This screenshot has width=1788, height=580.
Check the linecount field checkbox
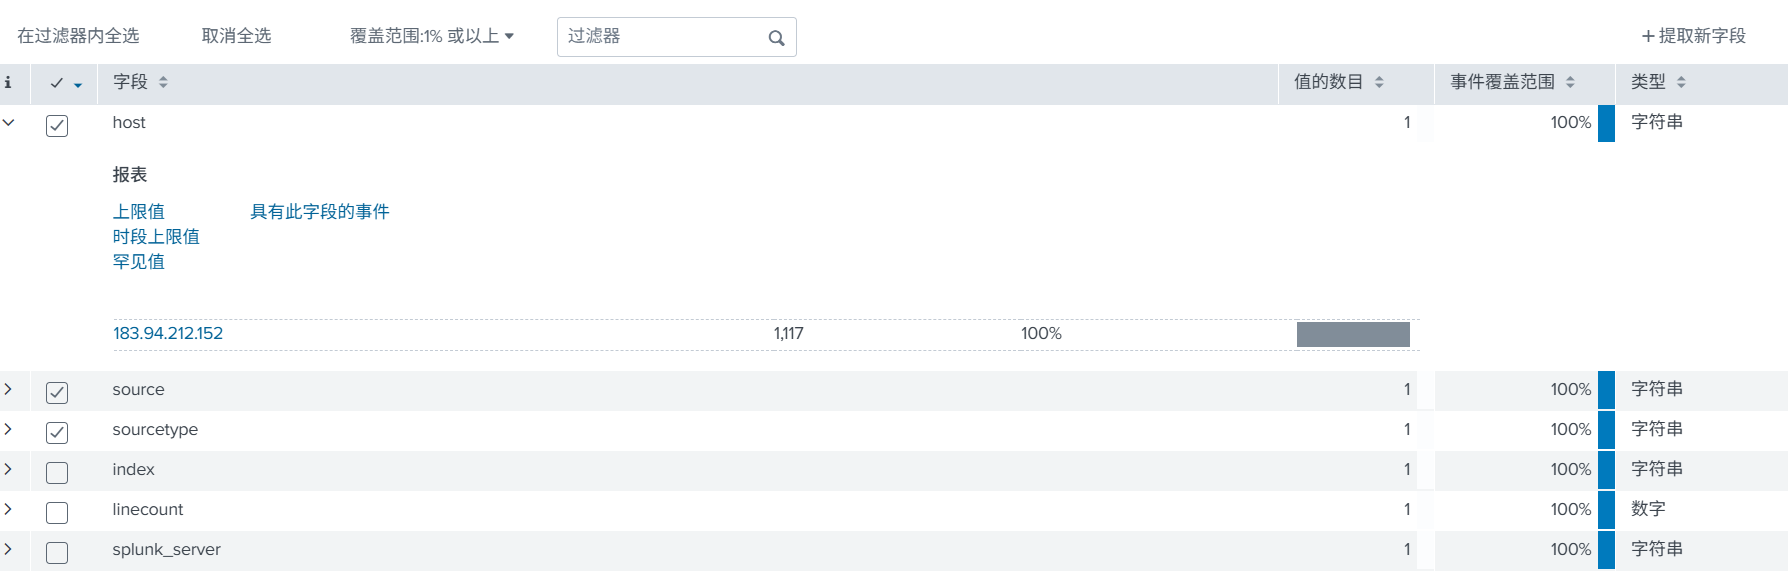(57, 512)
